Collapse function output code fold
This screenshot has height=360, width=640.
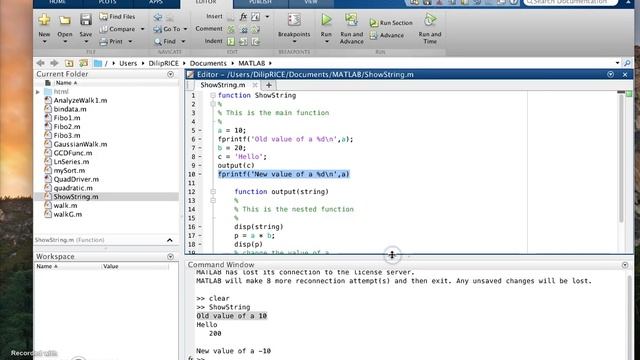click(213, 192)
